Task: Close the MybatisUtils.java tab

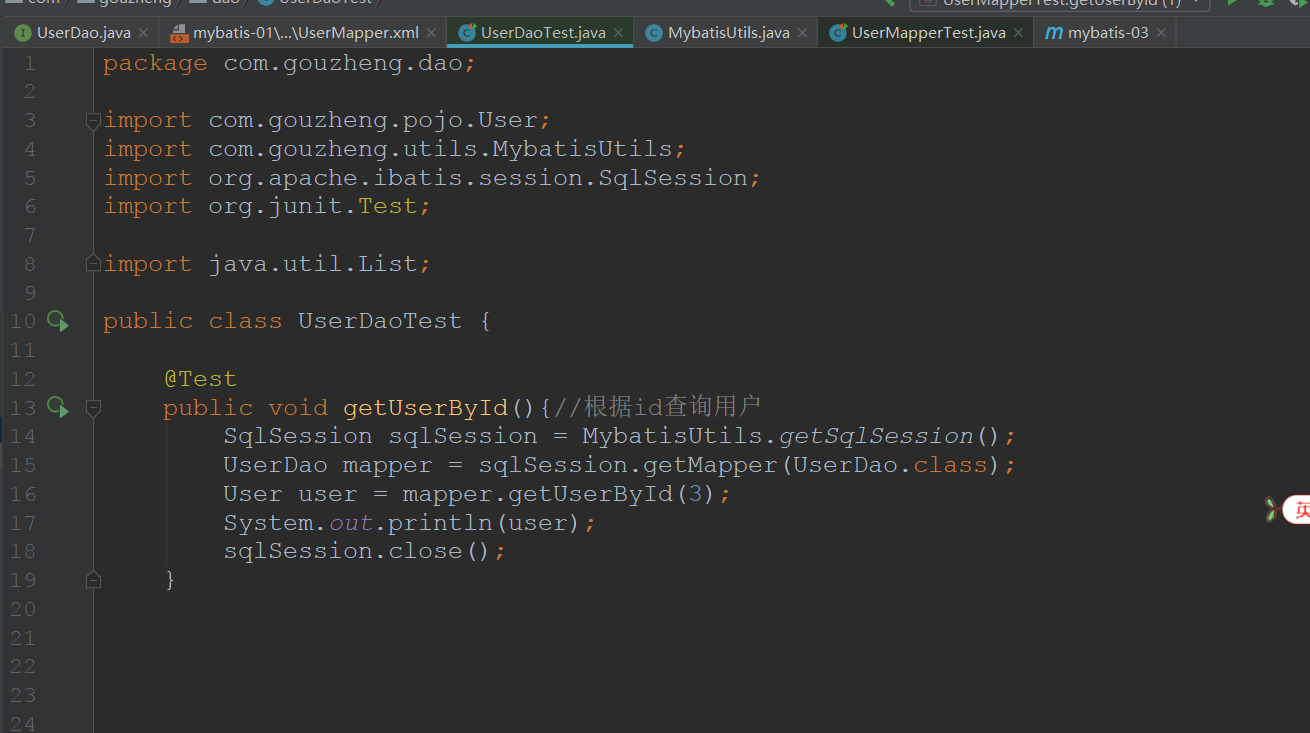Action: [802, 33]
